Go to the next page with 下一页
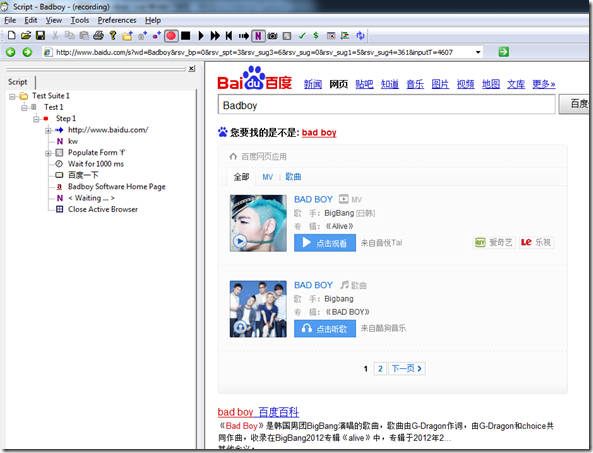 (x=407, y=368)
